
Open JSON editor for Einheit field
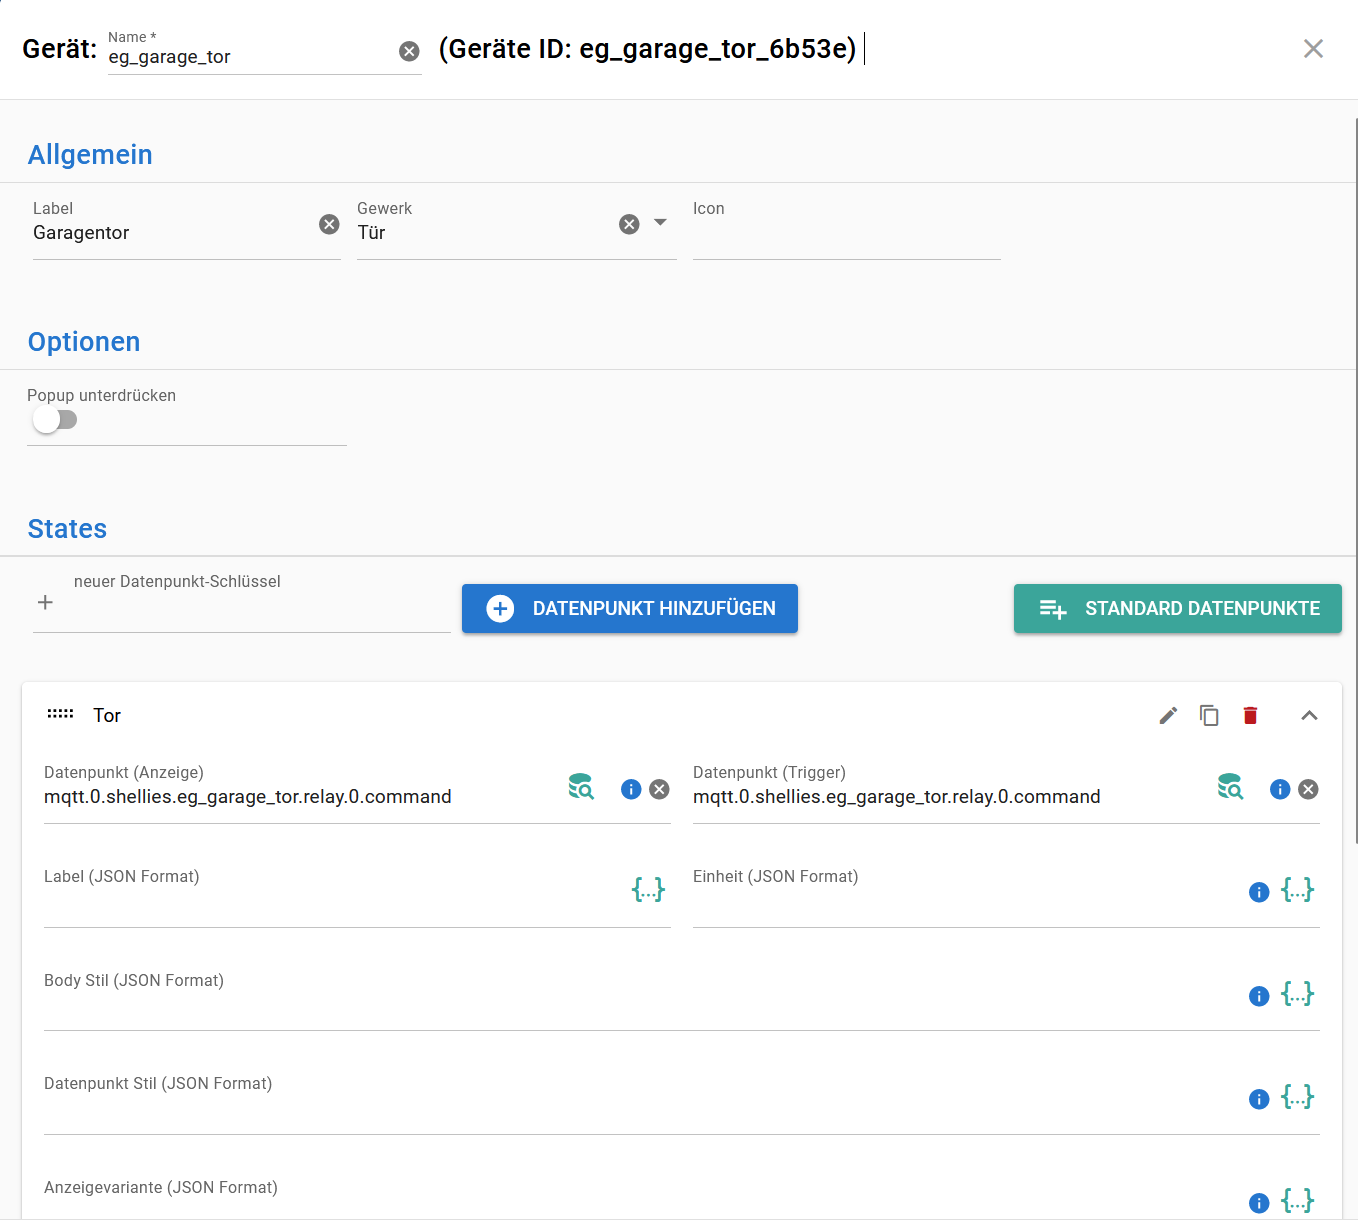click(1297, 889)
